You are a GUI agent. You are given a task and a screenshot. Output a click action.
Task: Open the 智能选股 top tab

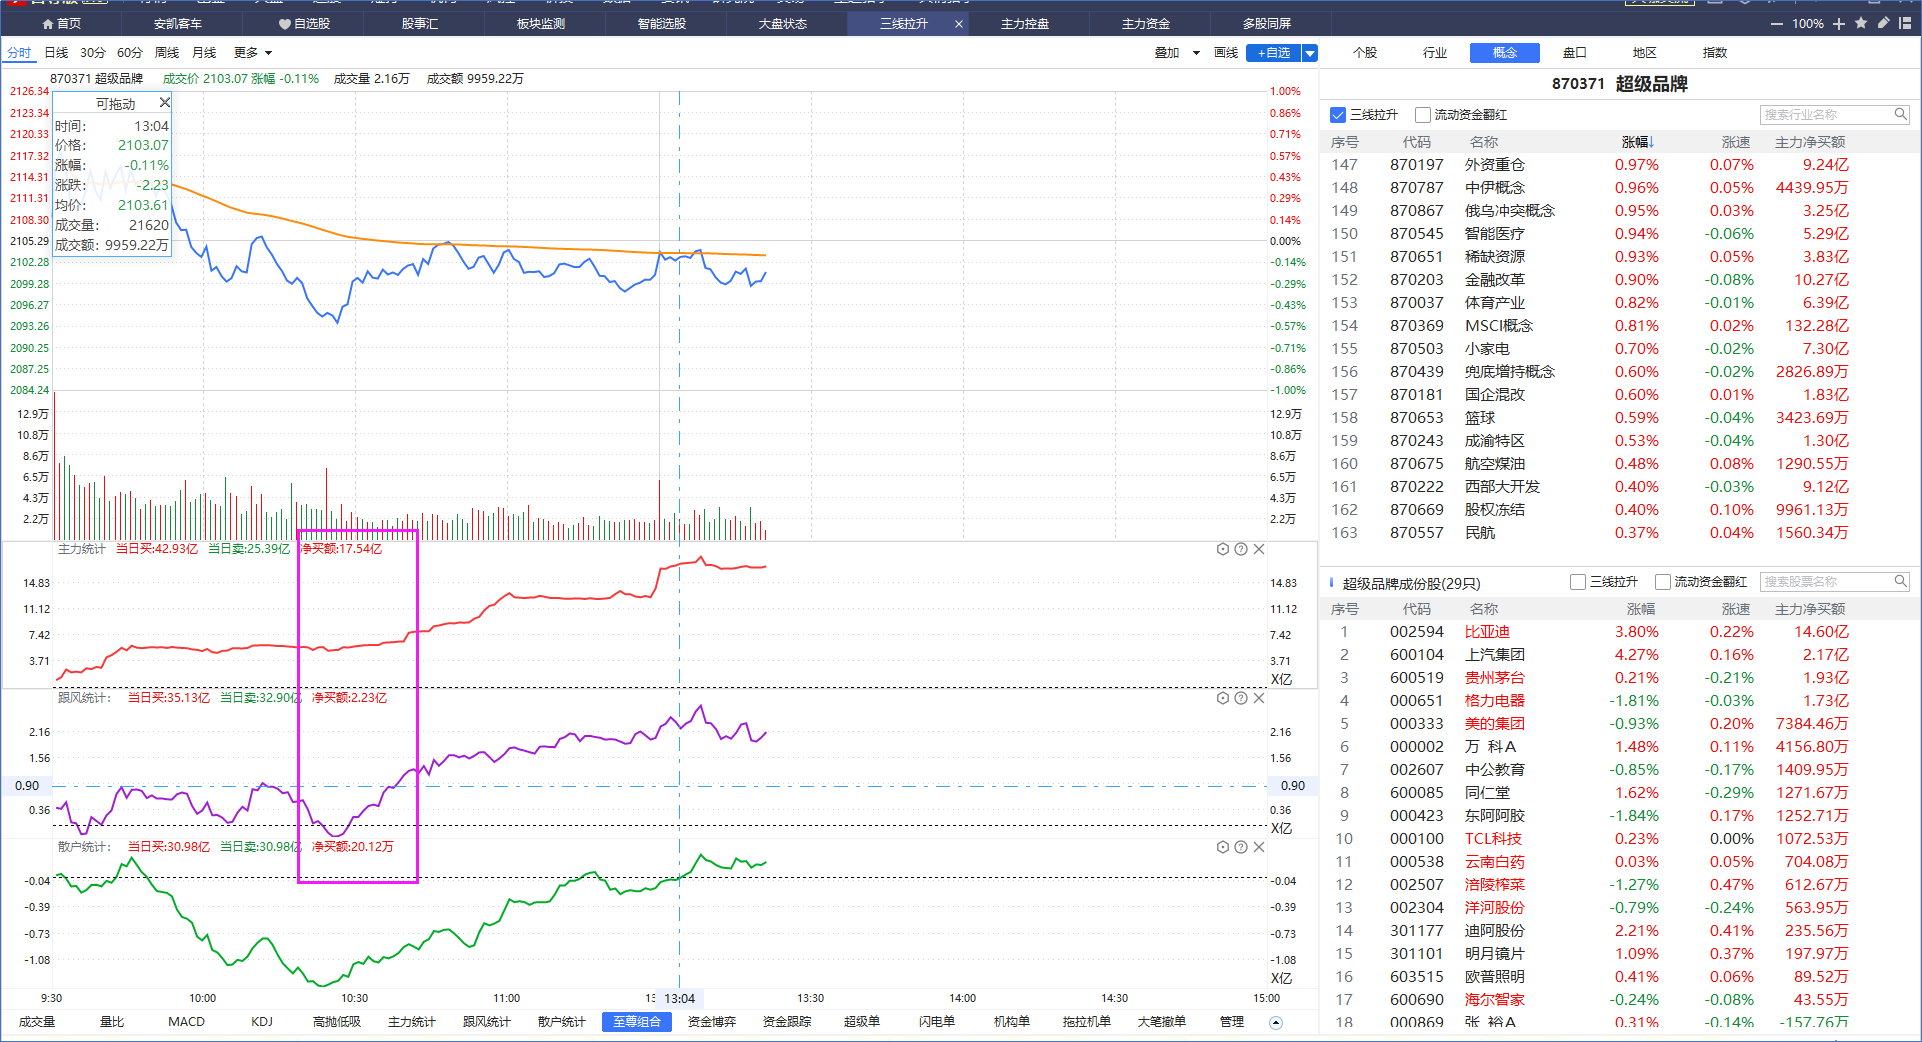click(x=662, y=24)
